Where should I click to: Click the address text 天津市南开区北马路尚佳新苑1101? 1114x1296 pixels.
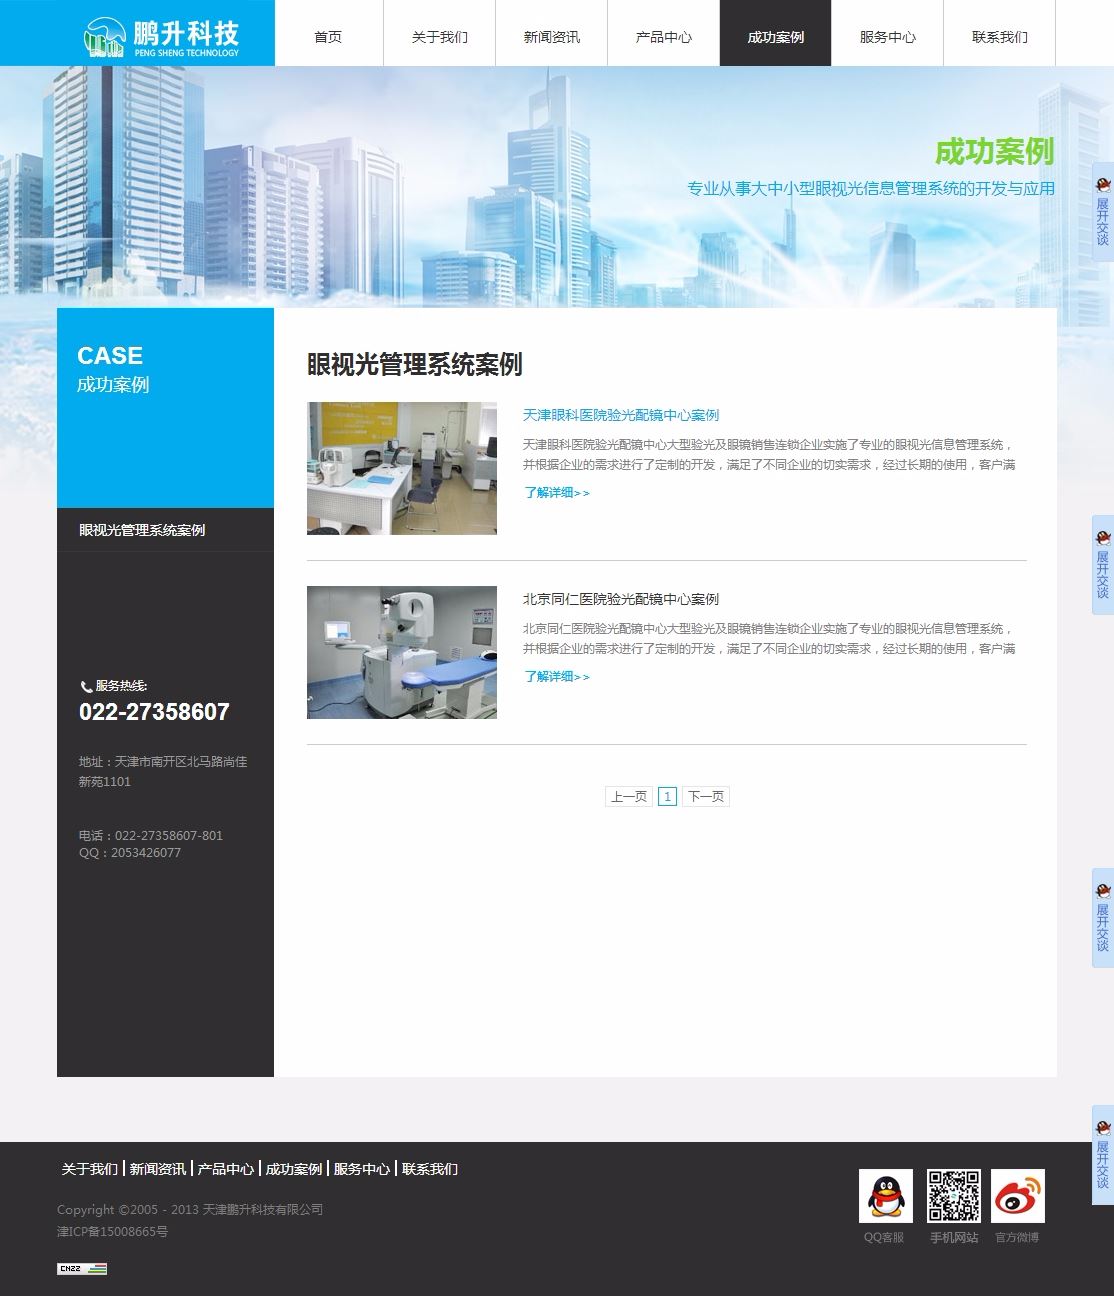point(163,771)
